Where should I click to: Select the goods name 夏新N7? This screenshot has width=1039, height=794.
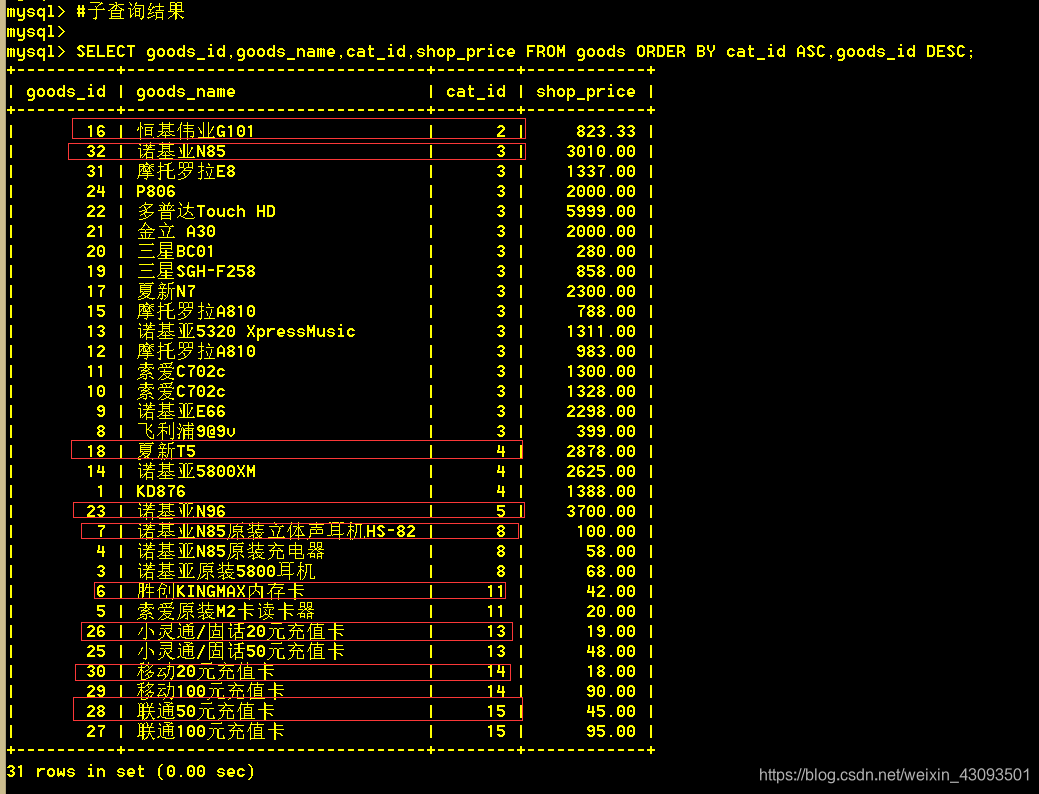click(x=166, y=291)
